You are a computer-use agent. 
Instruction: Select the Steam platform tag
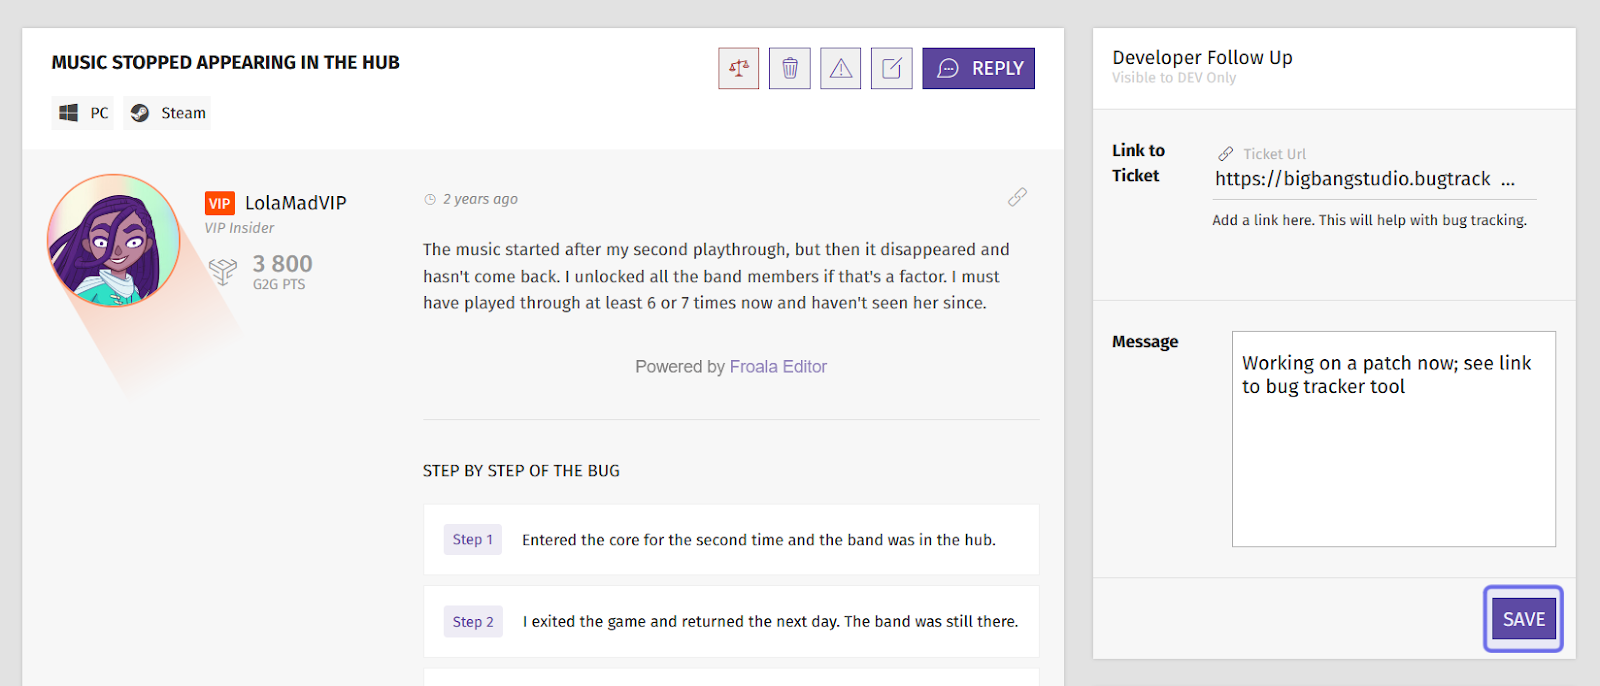pyautogui.click(x=167, y=113)
